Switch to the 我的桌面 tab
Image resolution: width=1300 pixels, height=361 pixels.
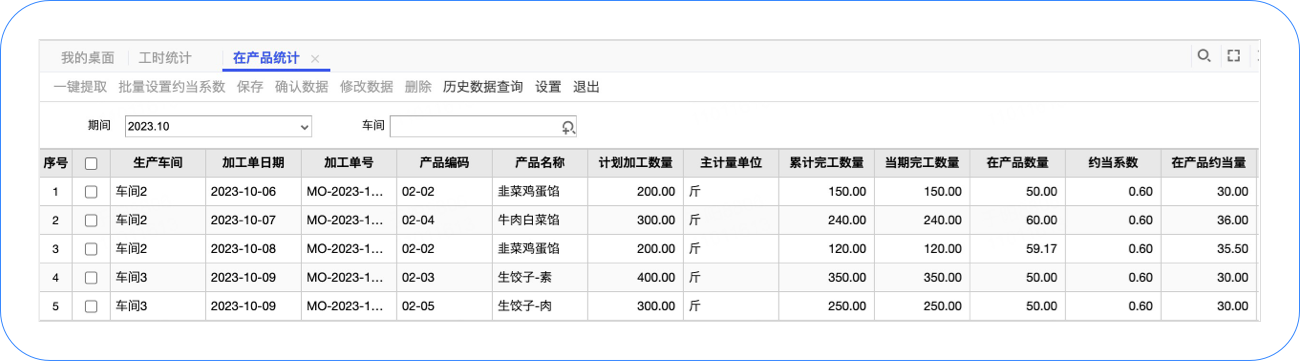coord(88,58)
